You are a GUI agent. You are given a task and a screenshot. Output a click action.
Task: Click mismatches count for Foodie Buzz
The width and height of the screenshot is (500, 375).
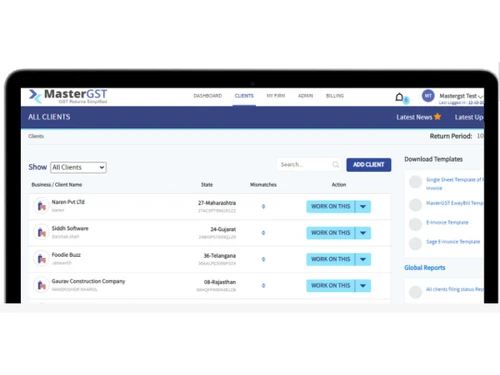point(263,259)
